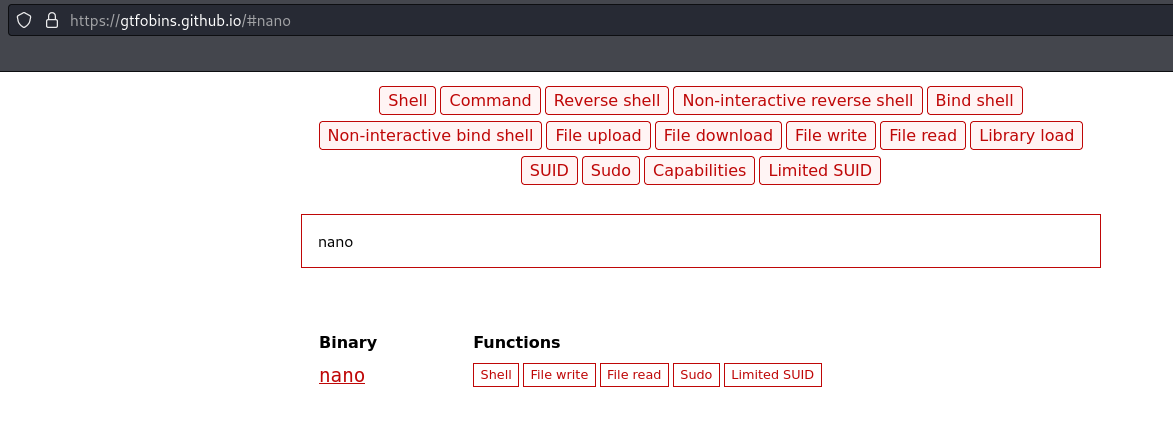
Task: Select the Library load filter
Action: 1026,136
